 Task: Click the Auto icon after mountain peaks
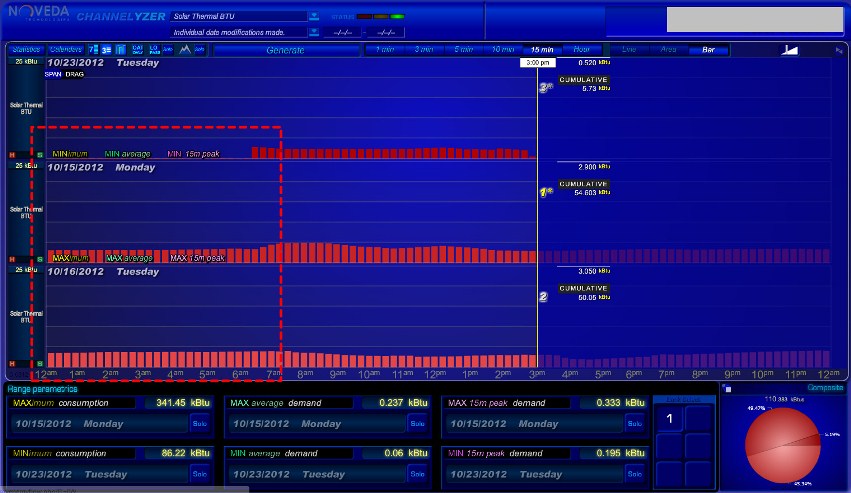tap(200, 49)
